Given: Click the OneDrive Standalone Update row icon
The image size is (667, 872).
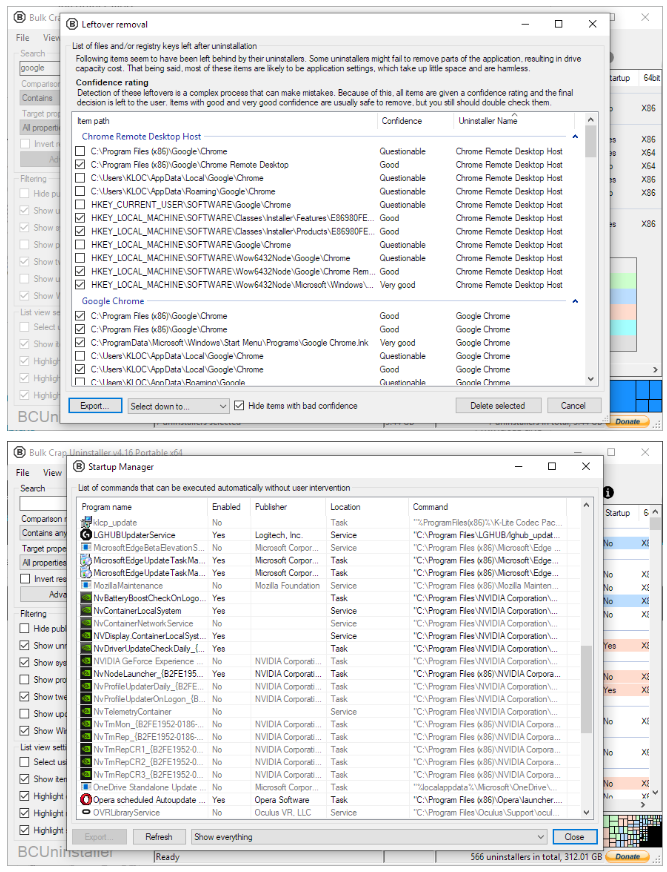Looking at the screenshot, I should tap(86, 787).
